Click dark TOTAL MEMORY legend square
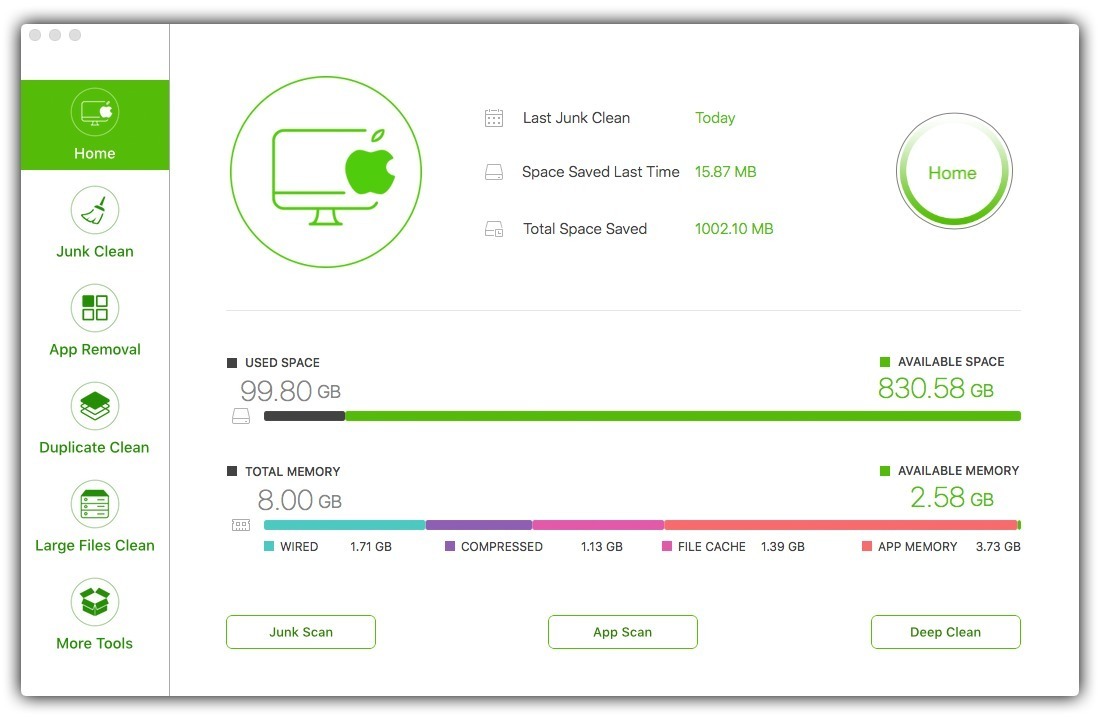Screen dimensions: 1100x720 pos(232,471)
